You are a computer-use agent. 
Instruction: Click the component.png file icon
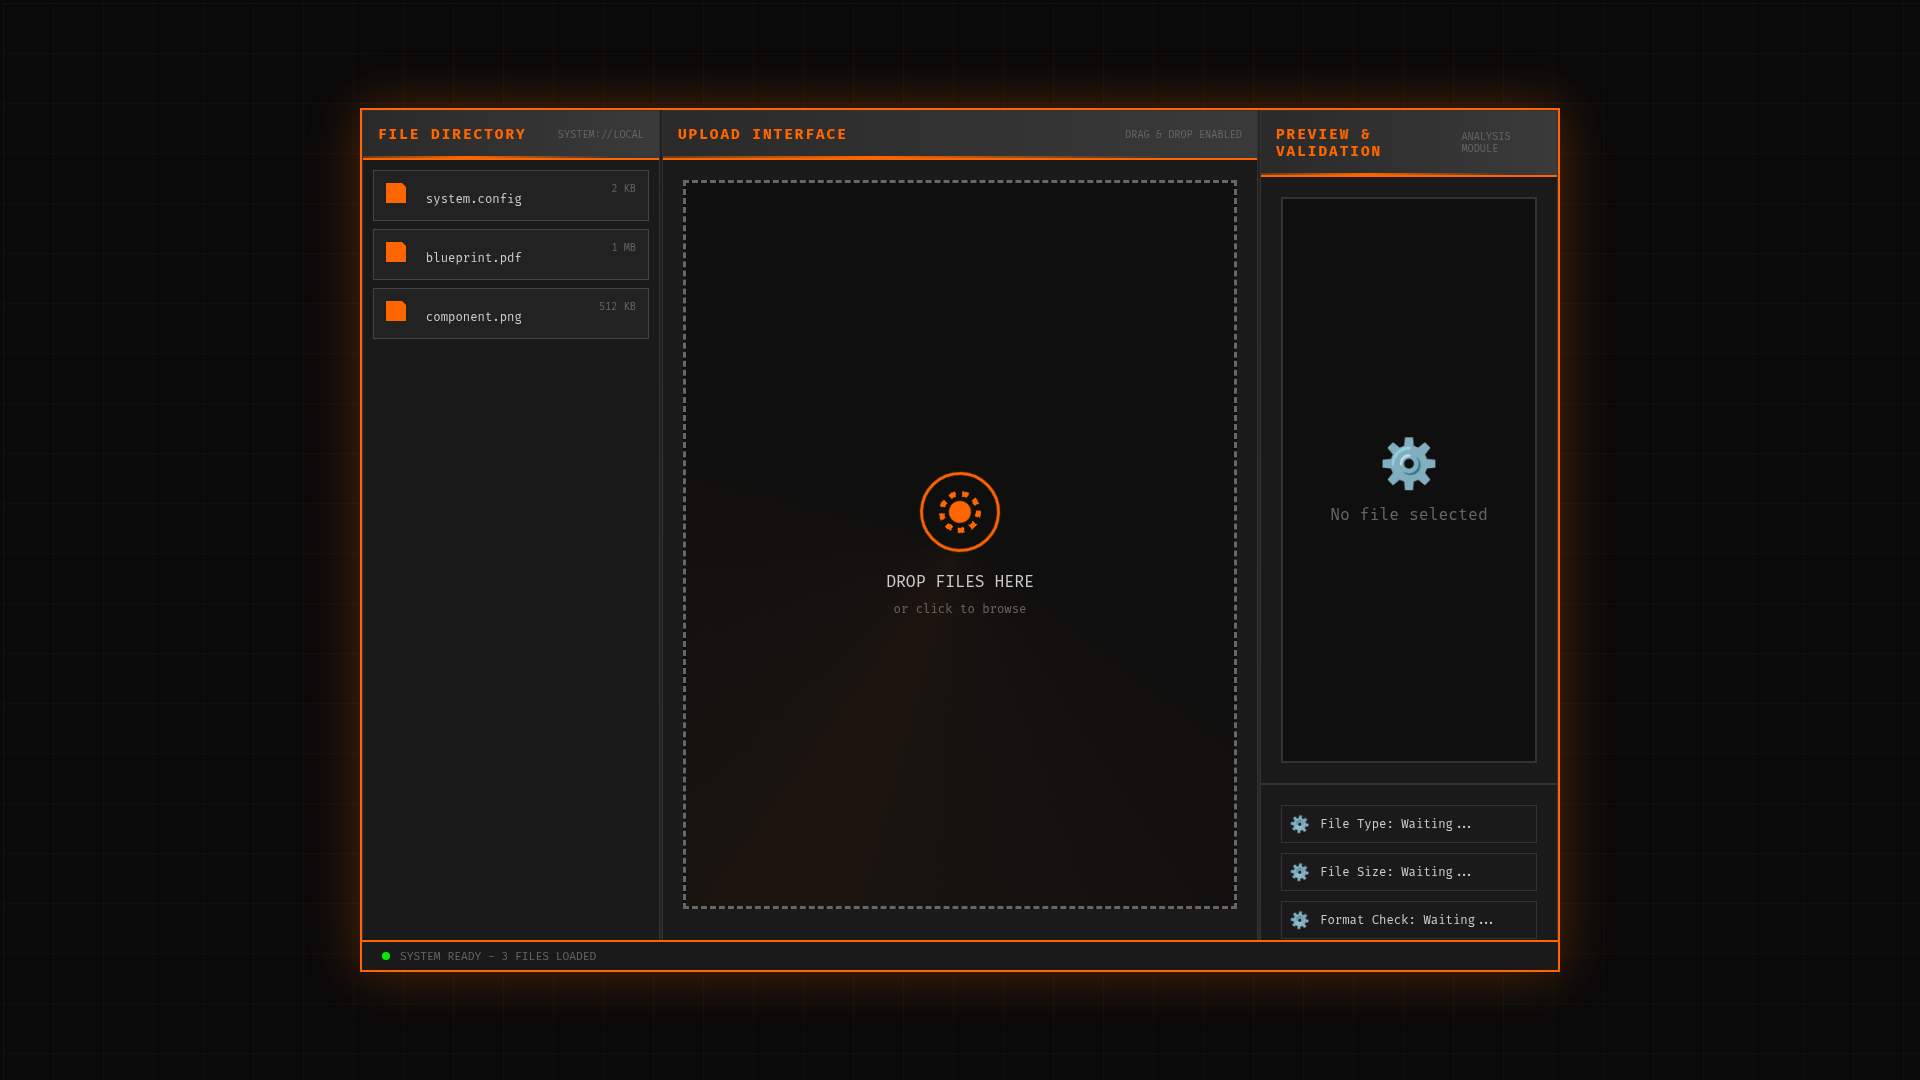coord(396,312)
